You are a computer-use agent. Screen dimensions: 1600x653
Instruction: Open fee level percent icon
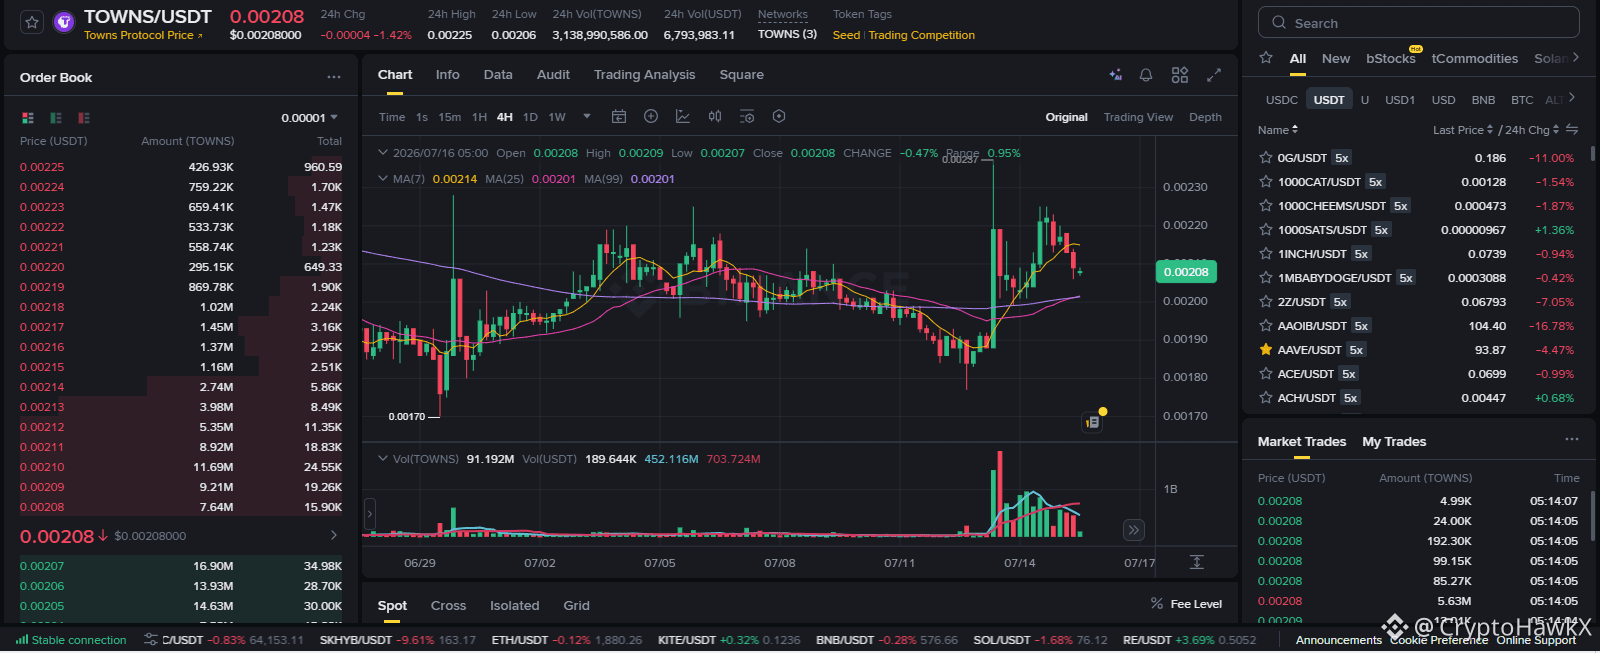click(x=1157, y=604)
